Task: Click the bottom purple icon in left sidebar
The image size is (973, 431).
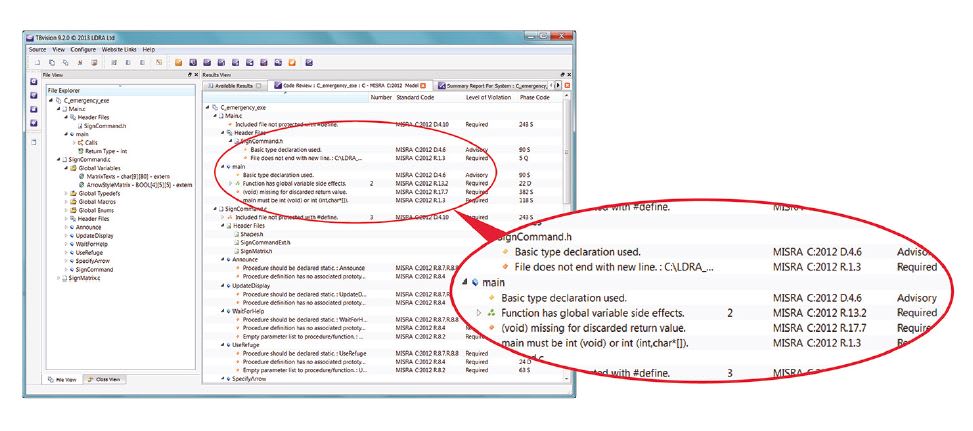Action: coord(34,123)
